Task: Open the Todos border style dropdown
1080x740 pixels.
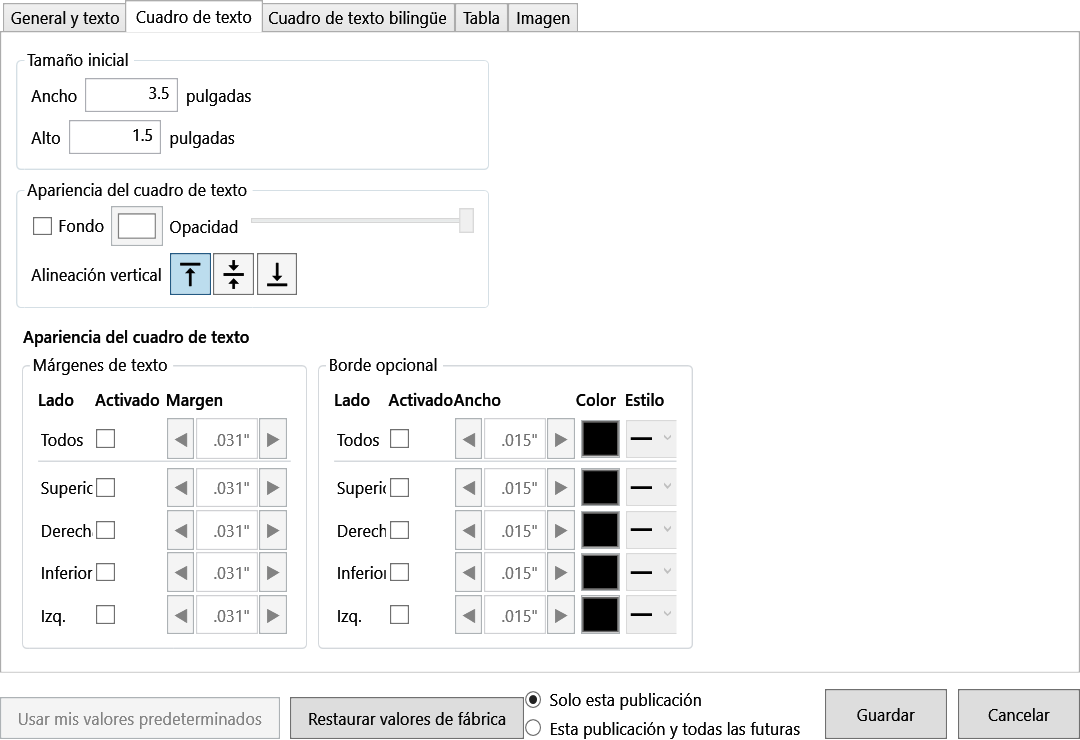Action: click(x=651, y=439)
